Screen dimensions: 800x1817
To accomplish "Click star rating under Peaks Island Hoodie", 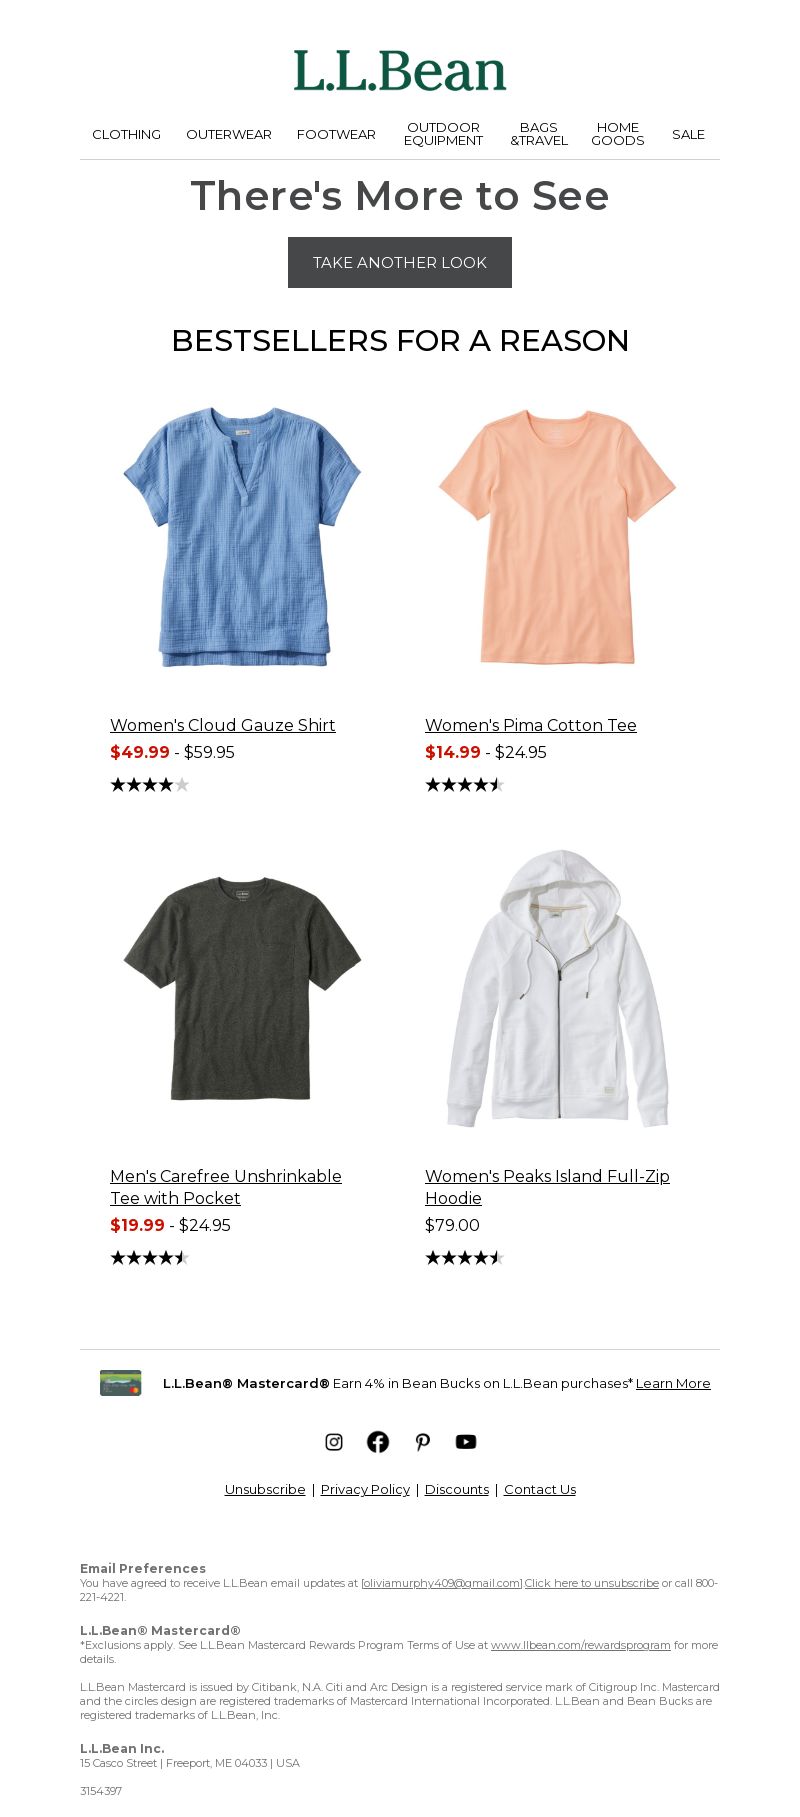I will [x=465, y=1258].
